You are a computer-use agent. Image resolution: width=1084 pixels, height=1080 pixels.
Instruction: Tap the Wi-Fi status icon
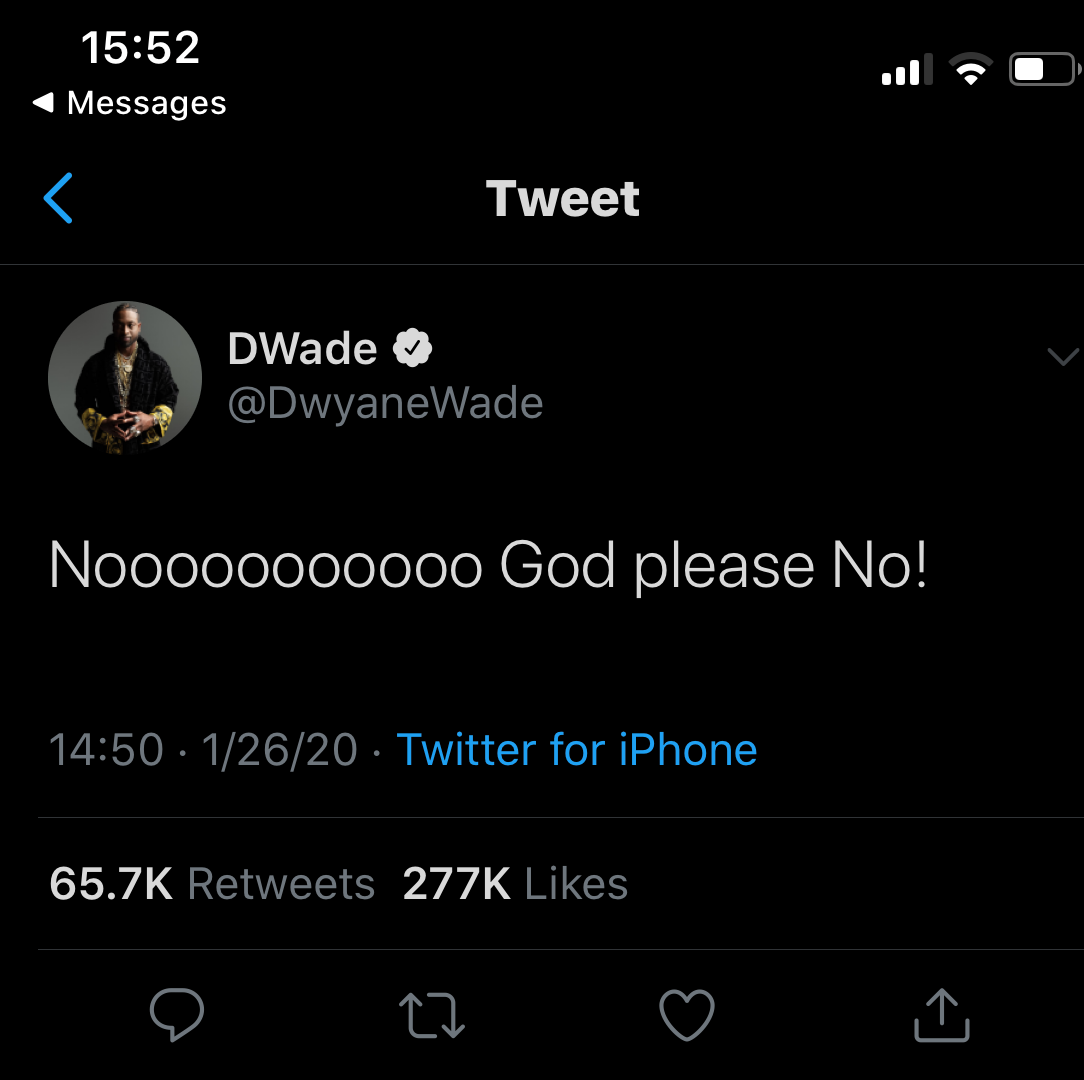[969, 71]
